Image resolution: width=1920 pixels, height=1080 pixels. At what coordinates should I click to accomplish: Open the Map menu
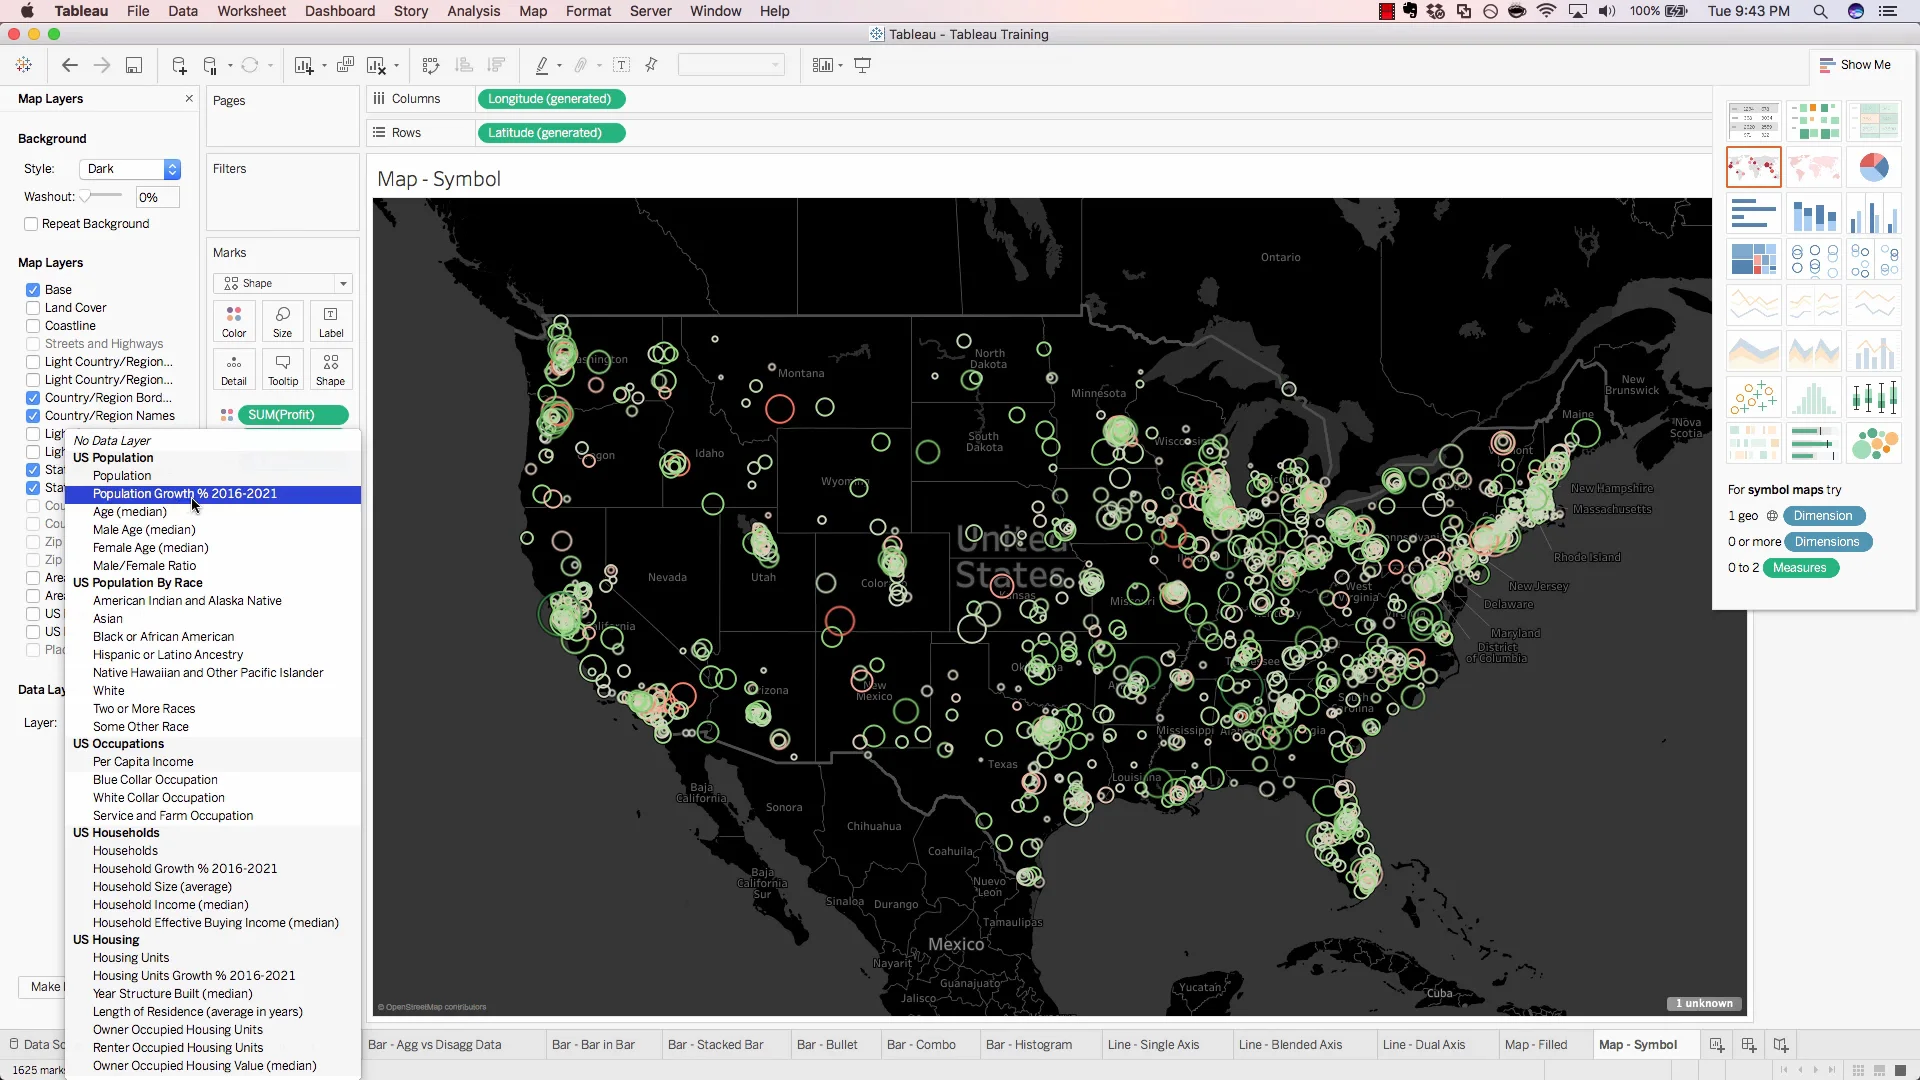pos(532,11)
